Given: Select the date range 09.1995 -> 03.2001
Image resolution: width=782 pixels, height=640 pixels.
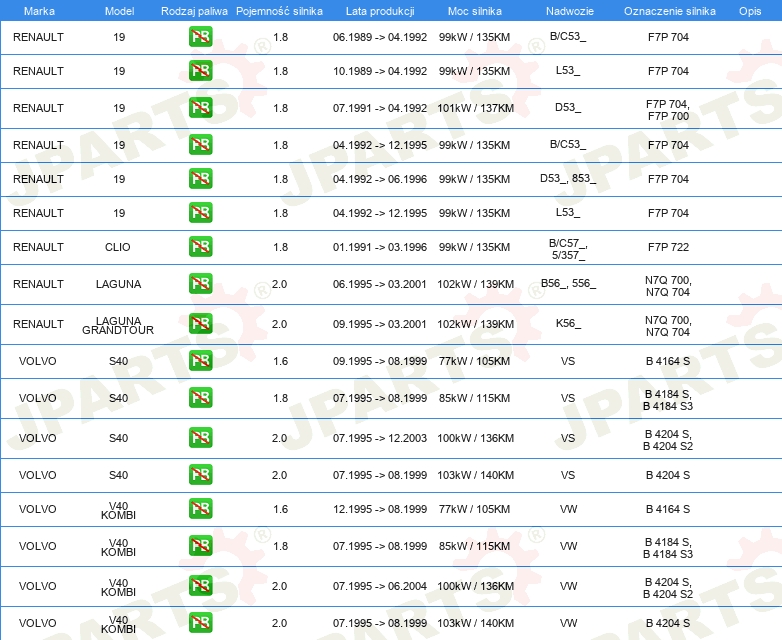Looking at the screenshot, I should 380,324.
